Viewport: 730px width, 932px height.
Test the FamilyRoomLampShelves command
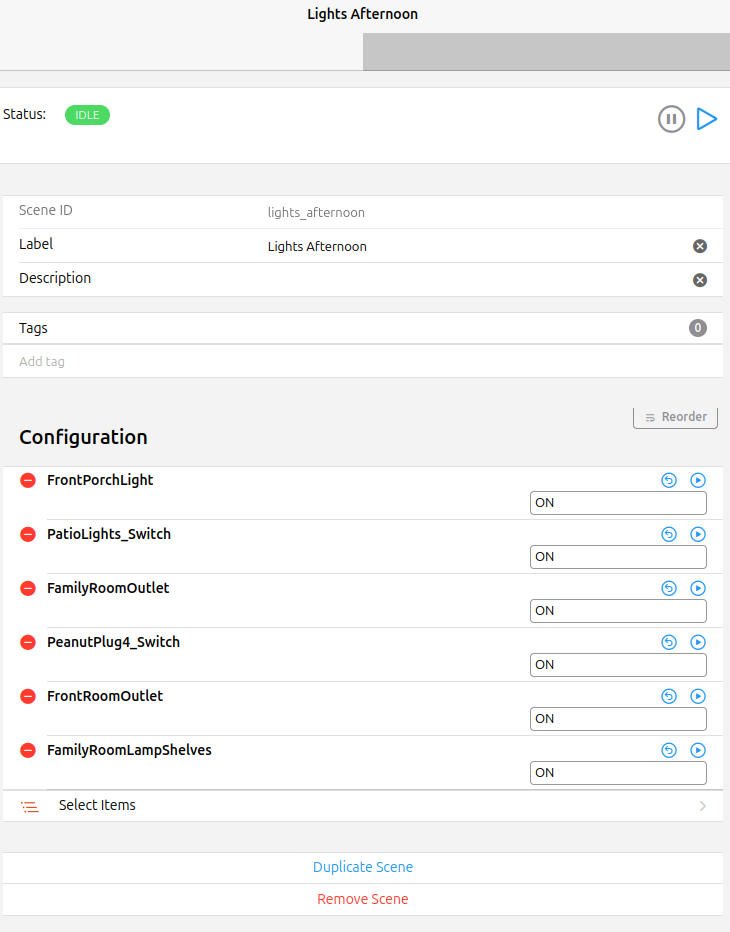698,750
